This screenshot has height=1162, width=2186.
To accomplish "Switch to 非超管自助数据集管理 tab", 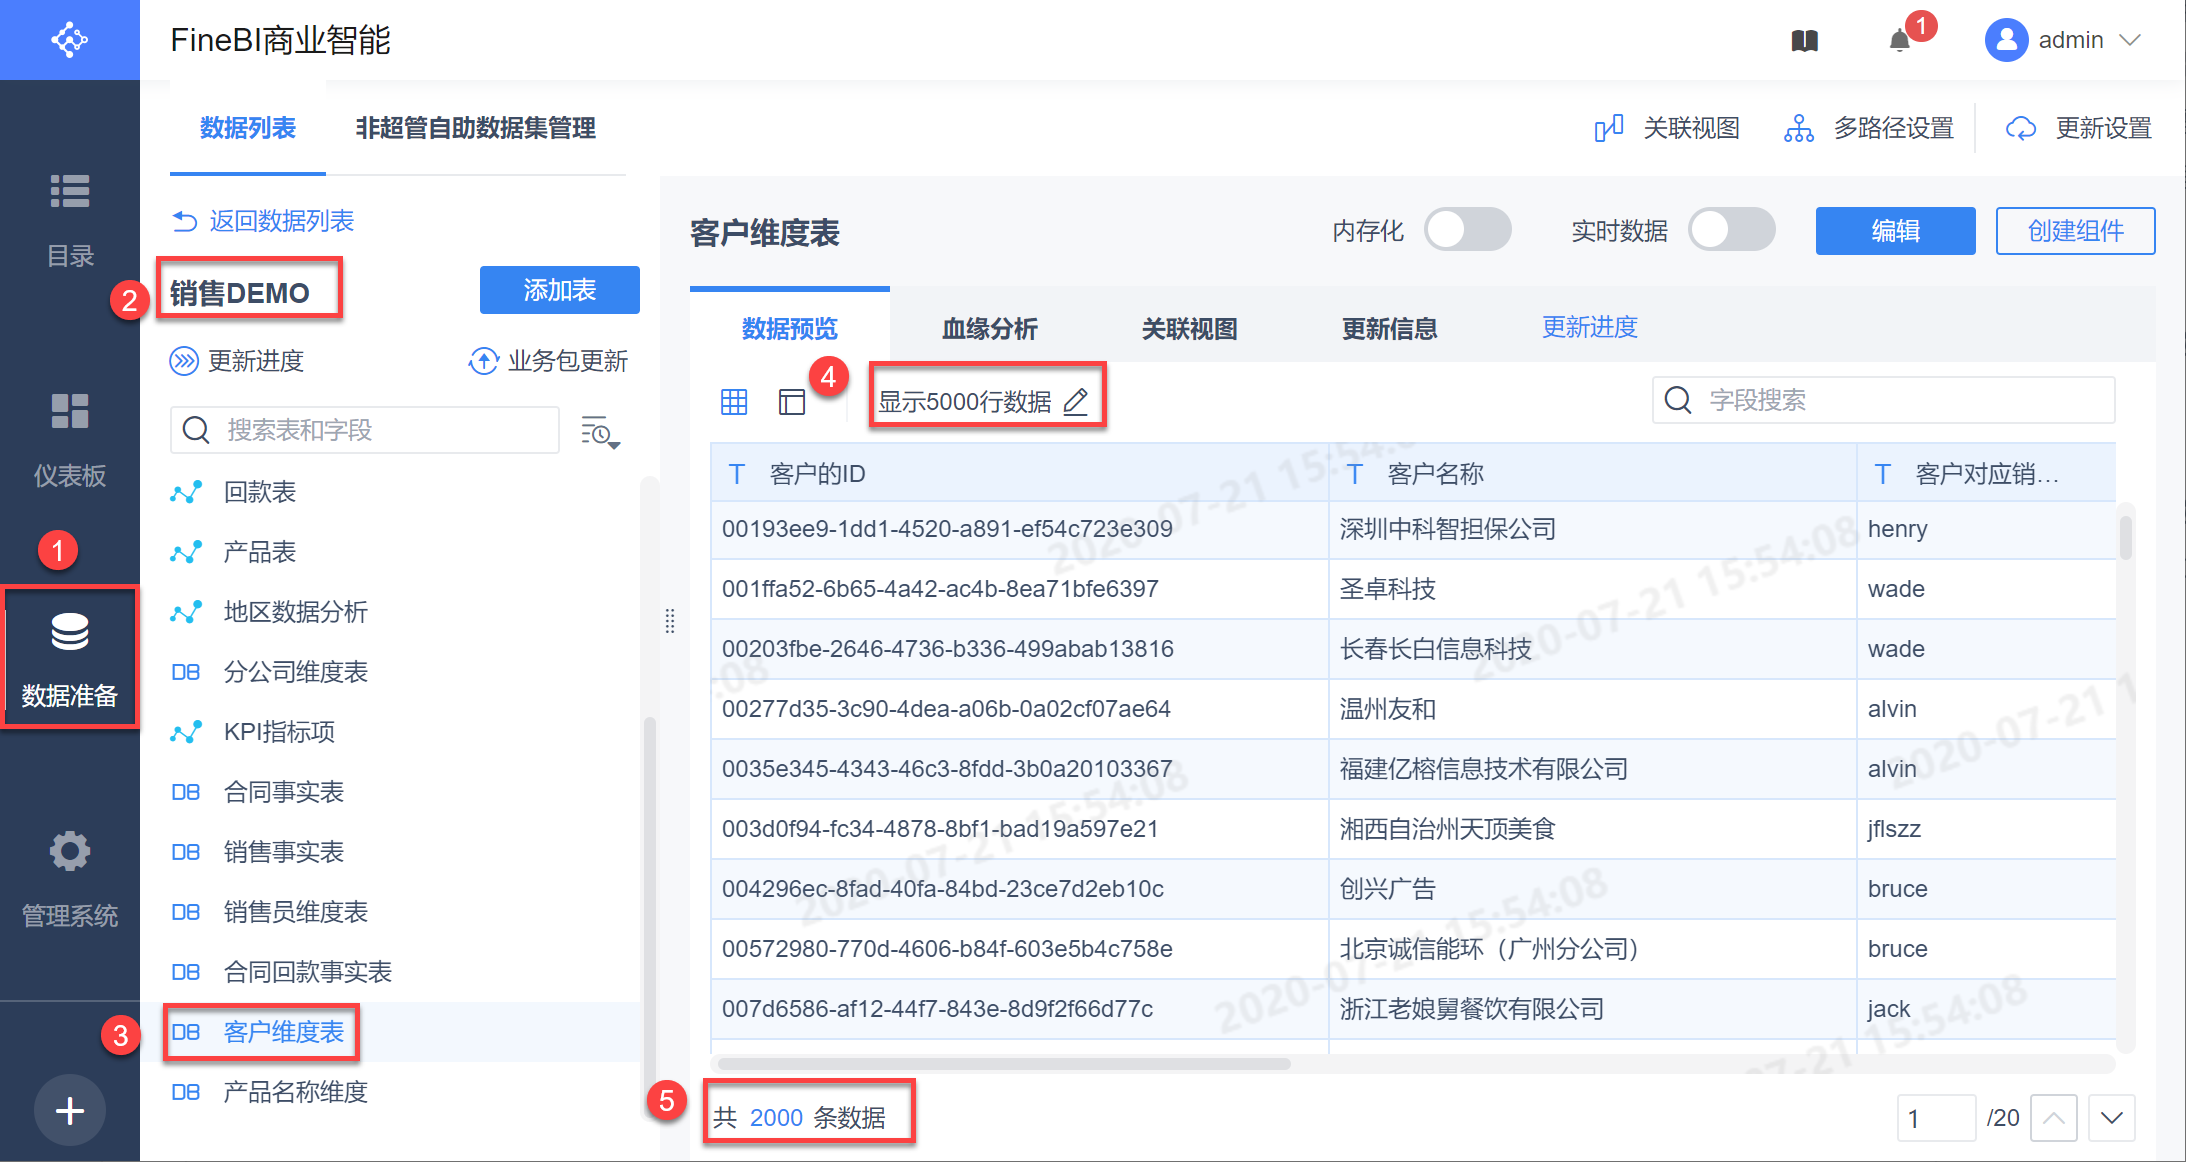I will coord(475,128).
